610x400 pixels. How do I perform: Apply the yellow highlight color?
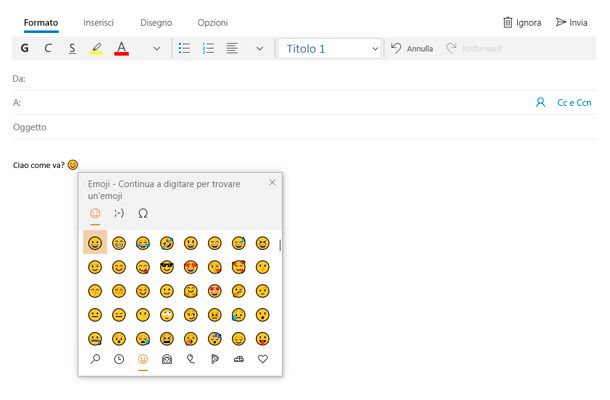point(96,48)
